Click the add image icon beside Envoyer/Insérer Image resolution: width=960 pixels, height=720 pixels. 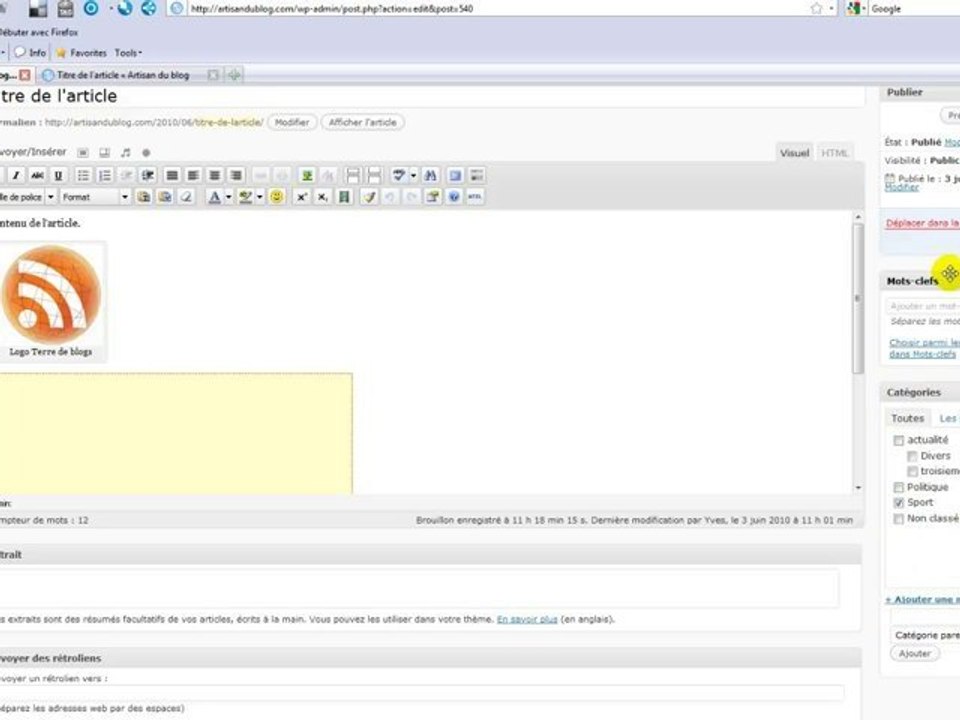click(x=83, y=152)
